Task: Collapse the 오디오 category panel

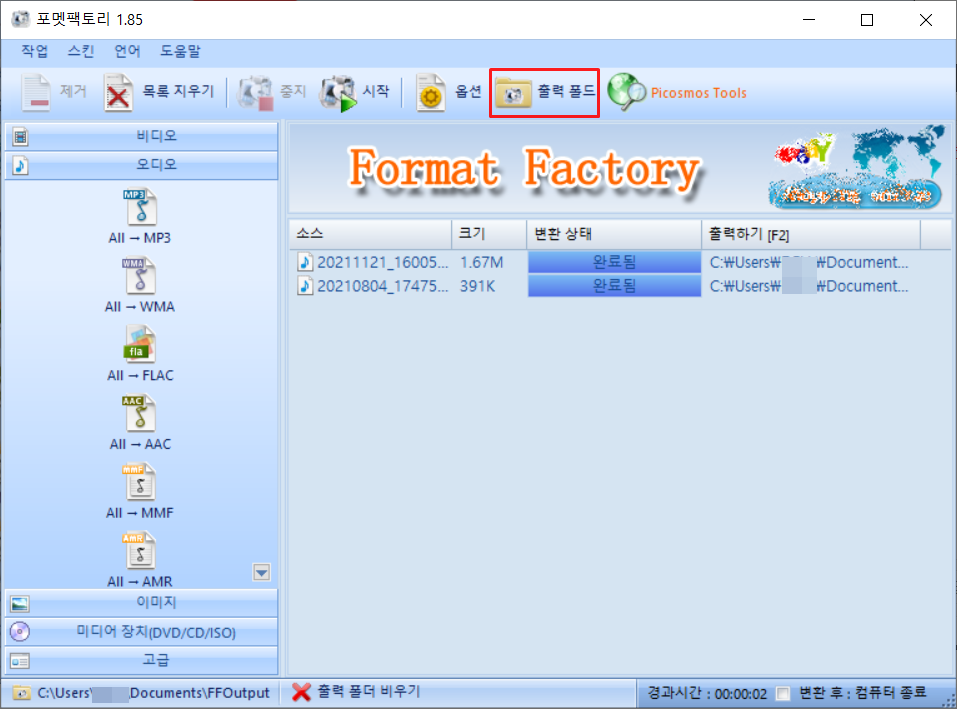Action: 142,165
